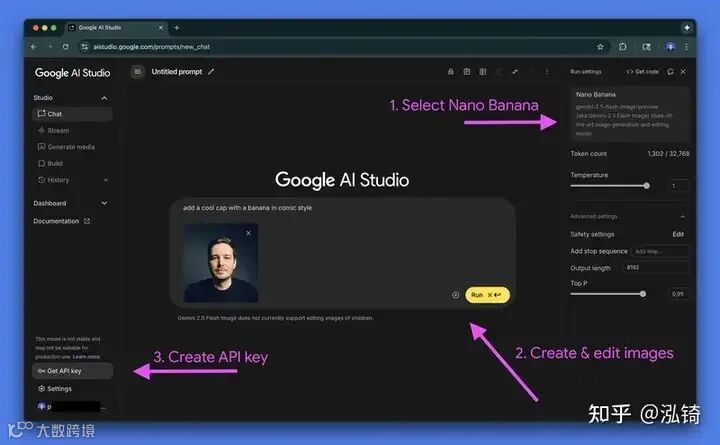This screenshot has height=445, width=720.
Task: Click the site info icon in address bar
Action: (84, 47)
